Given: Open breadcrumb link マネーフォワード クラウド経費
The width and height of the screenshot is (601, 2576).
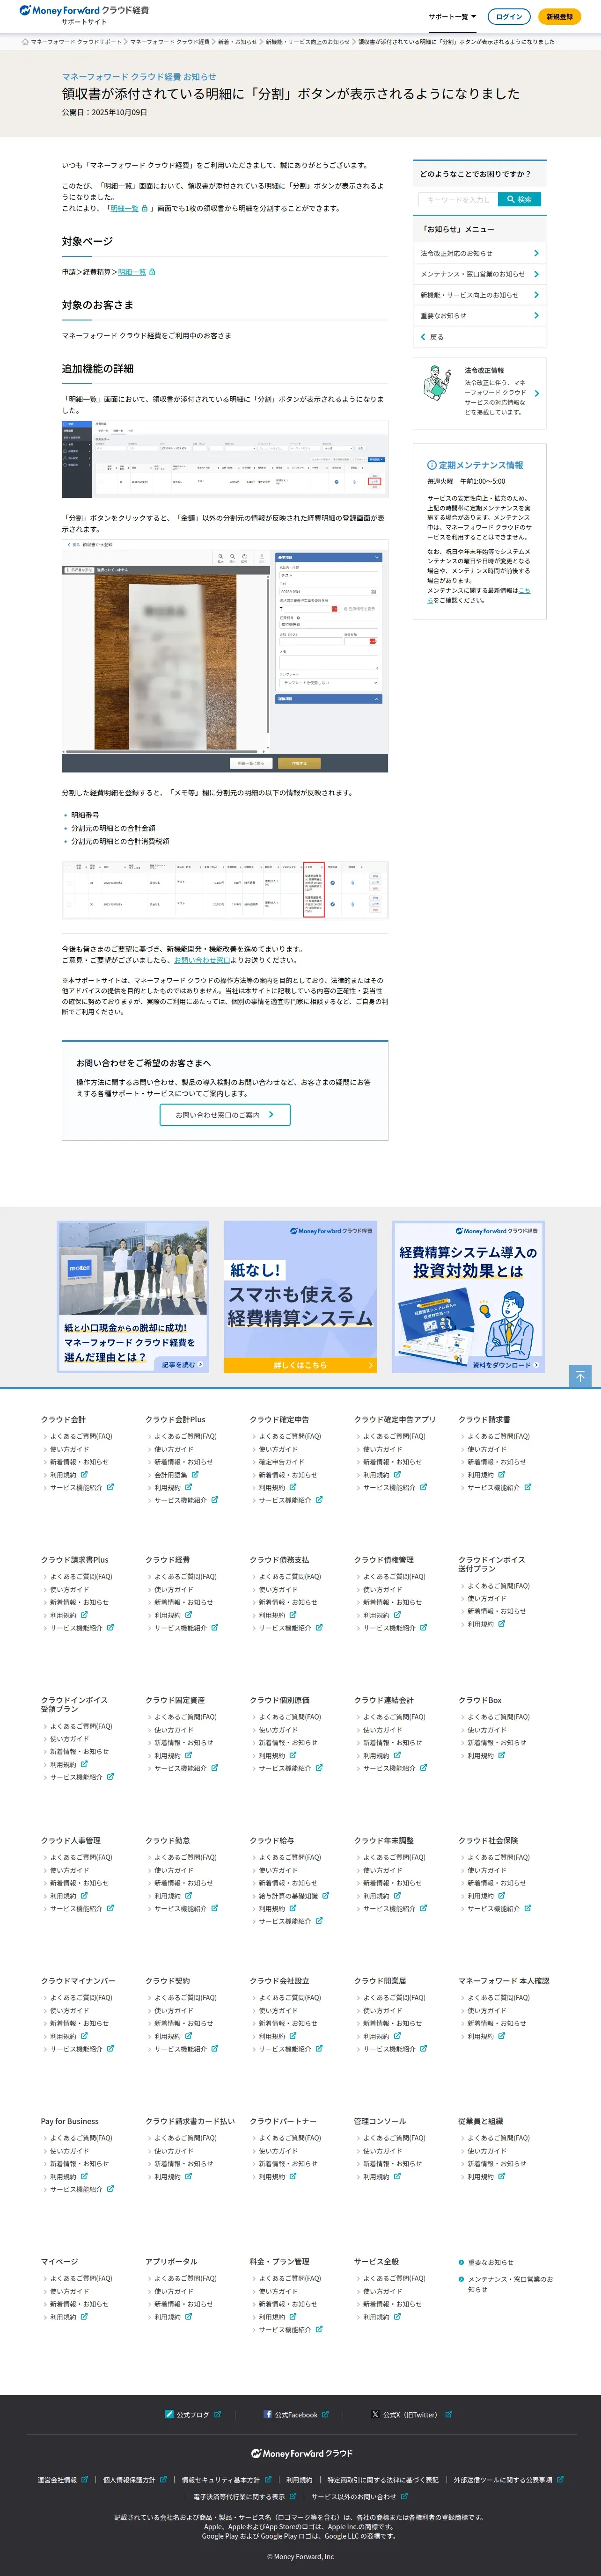Looking at the screenshot, I should click(169, 42).
